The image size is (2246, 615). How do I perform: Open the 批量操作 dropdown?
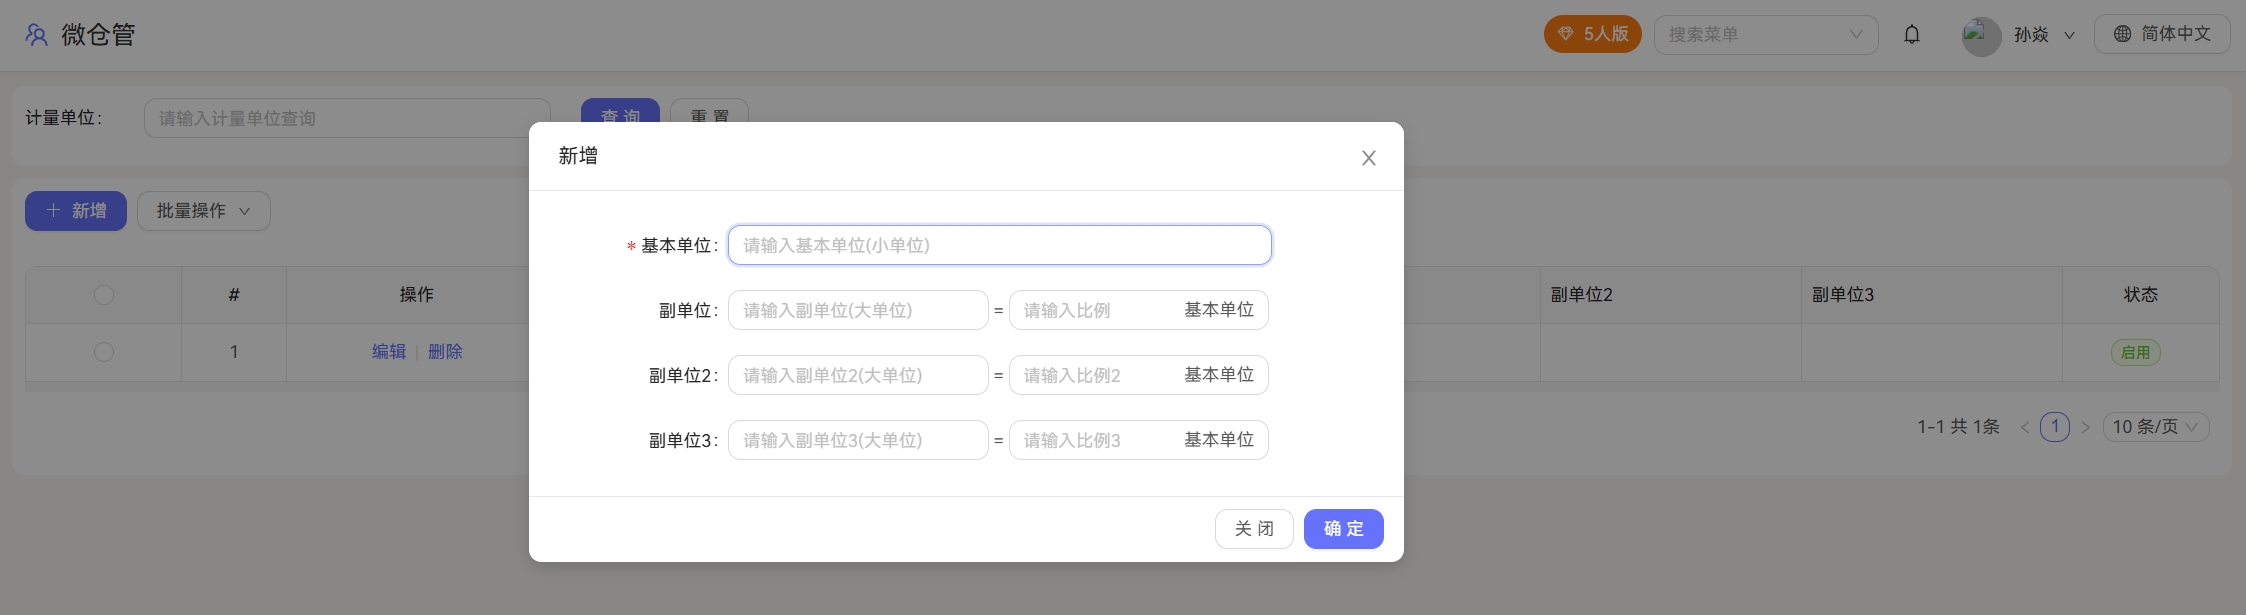[x=204, y=211]
